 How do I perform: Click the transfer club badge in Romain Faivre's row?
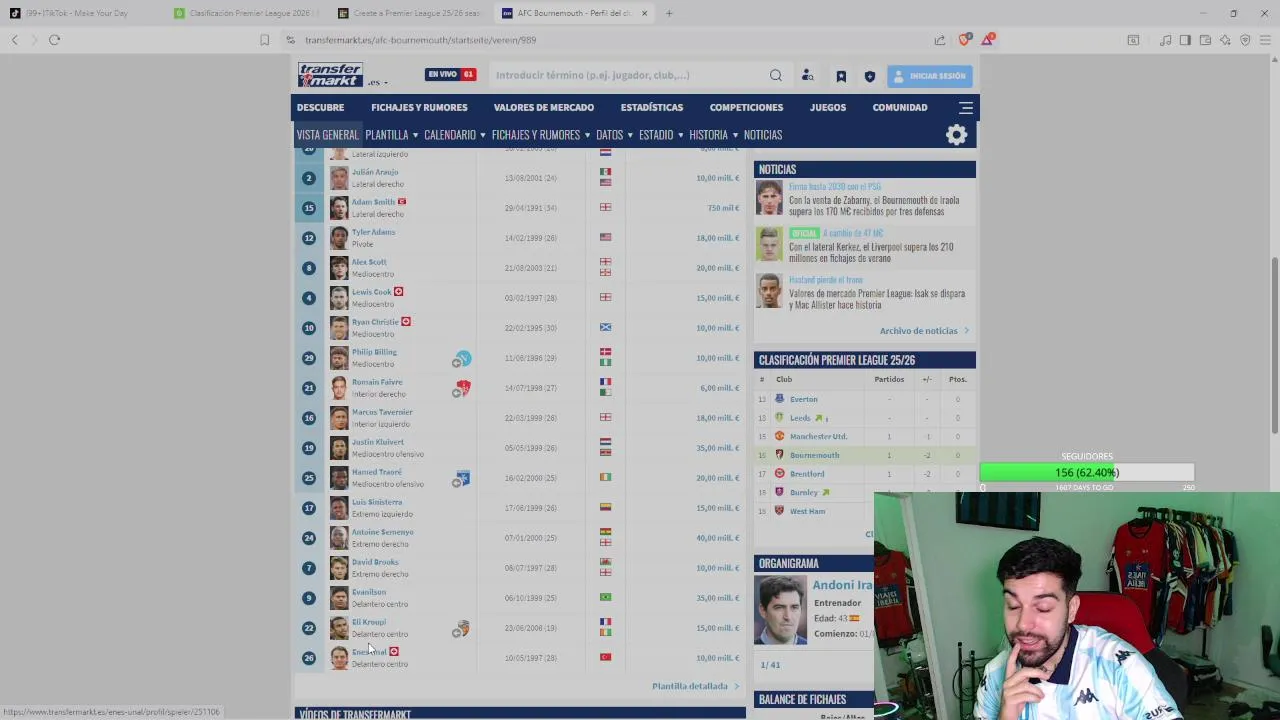[462, 388]
